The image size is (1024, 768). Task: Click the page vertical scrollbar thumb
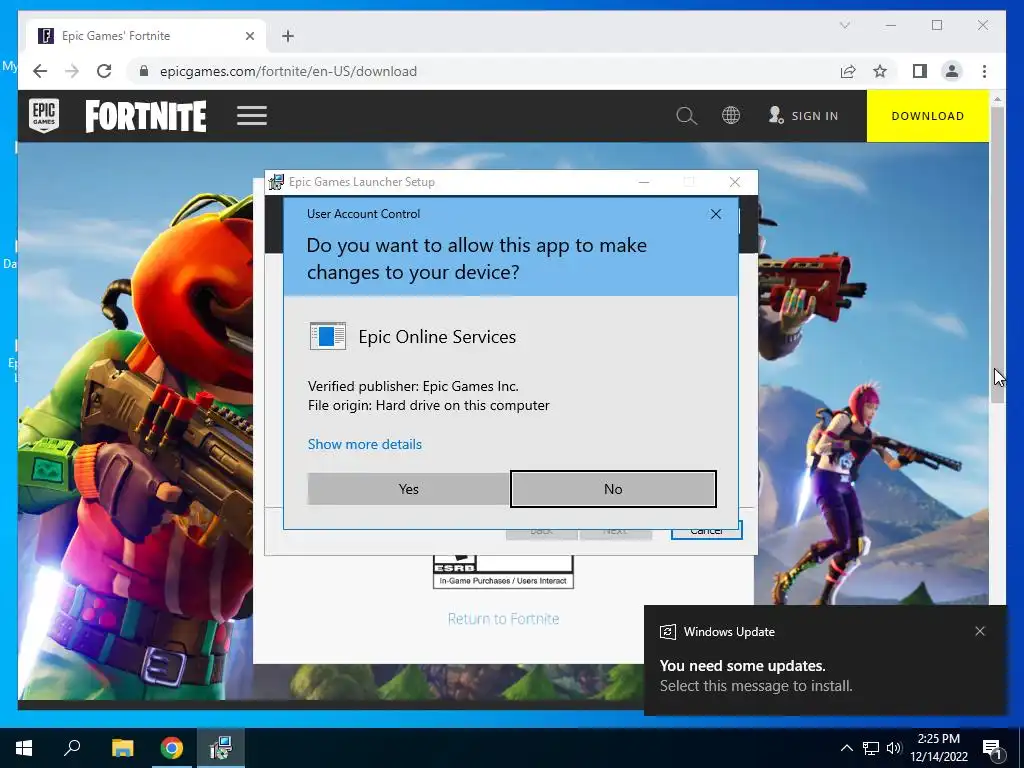[997, 255]
